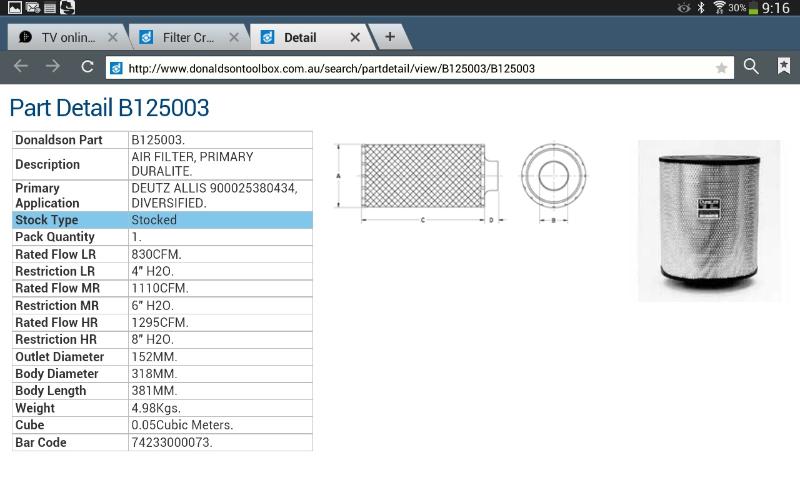Screen dimensions: 800x500
Task: Select the AIR FILTER, PRIMARY DURALITE description
Action: [x=192, y=164]
